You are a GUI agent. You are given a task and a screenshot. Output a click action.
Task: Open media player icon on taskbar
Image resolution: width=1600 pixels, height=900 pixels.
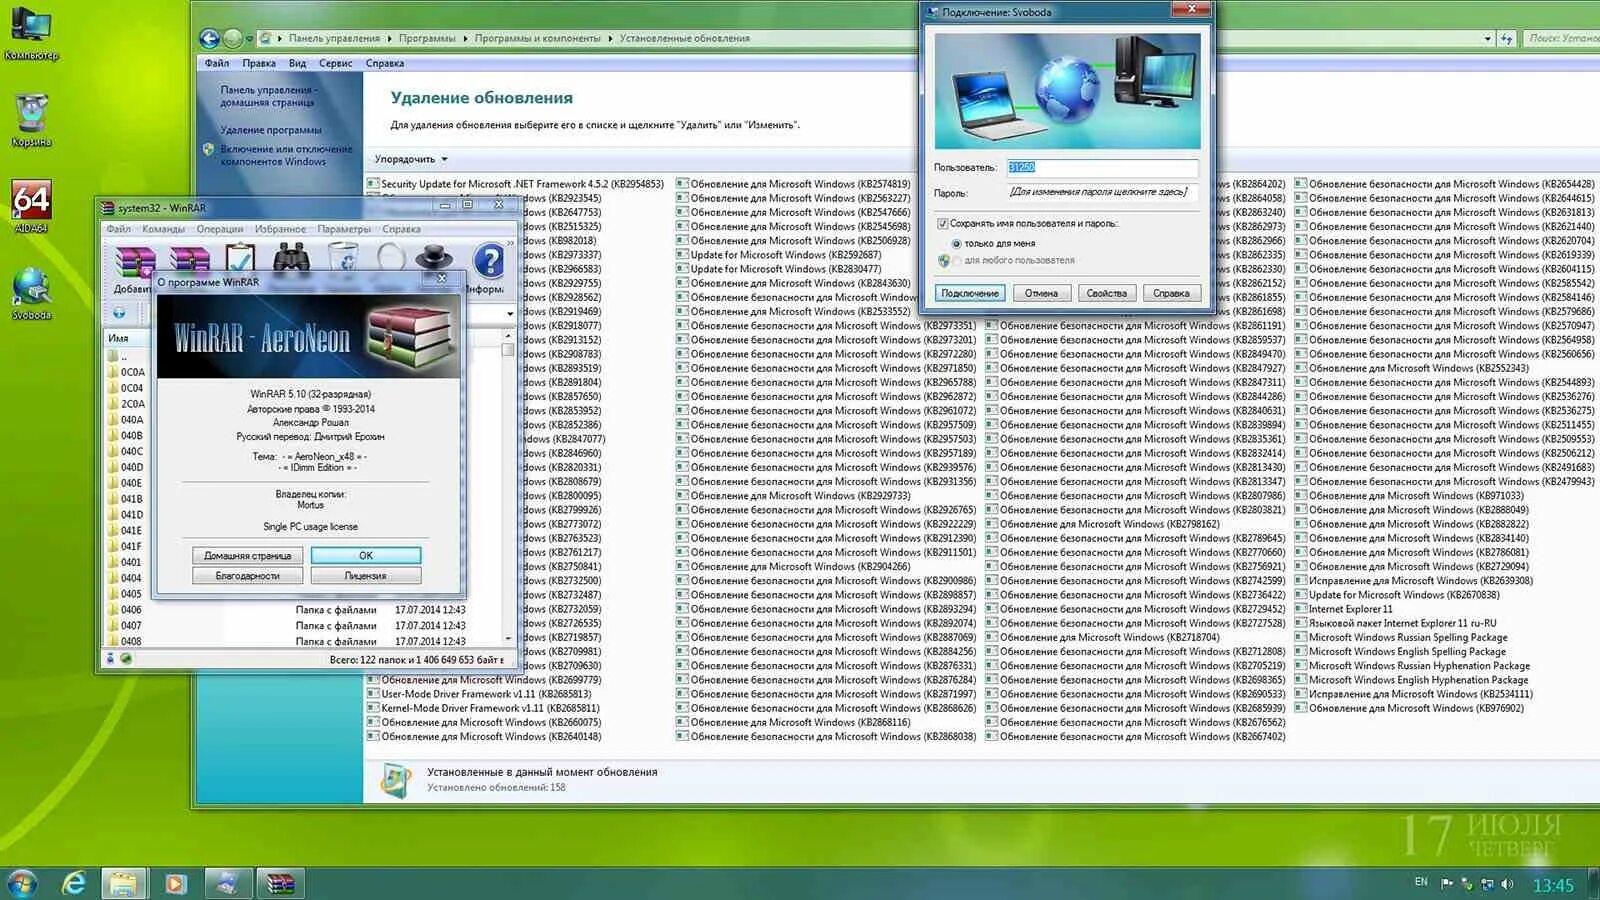pos(175,883)
